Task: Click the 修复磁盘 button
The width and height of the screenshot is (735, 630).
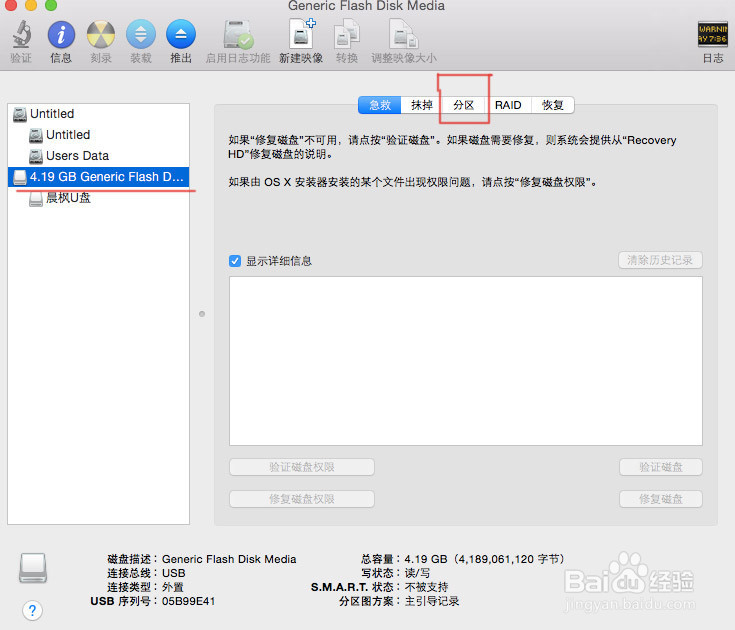Action: pyautogui.click(x=661, y=499)
